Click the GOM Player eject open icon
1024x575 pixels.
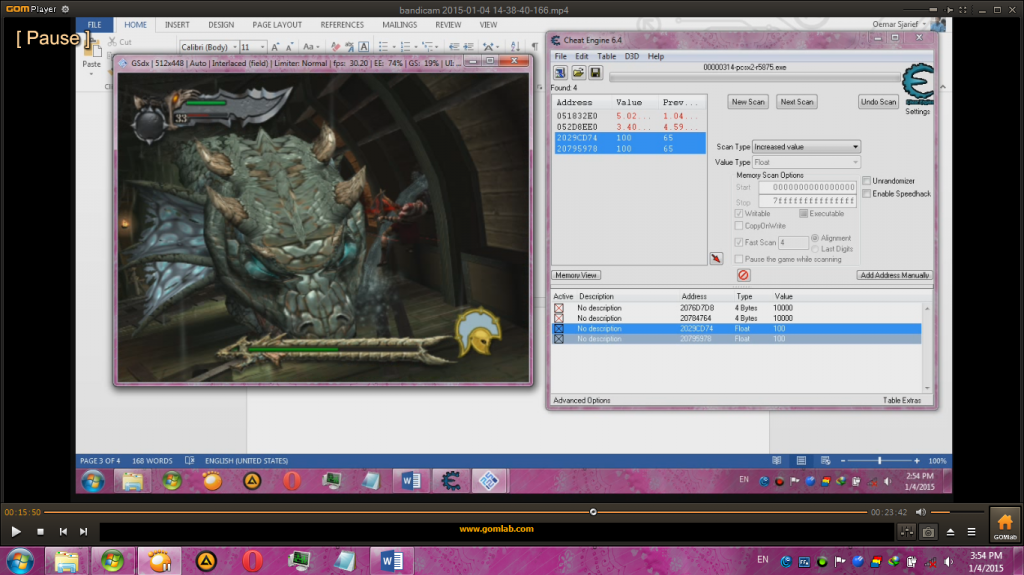(x=950, y=533)
